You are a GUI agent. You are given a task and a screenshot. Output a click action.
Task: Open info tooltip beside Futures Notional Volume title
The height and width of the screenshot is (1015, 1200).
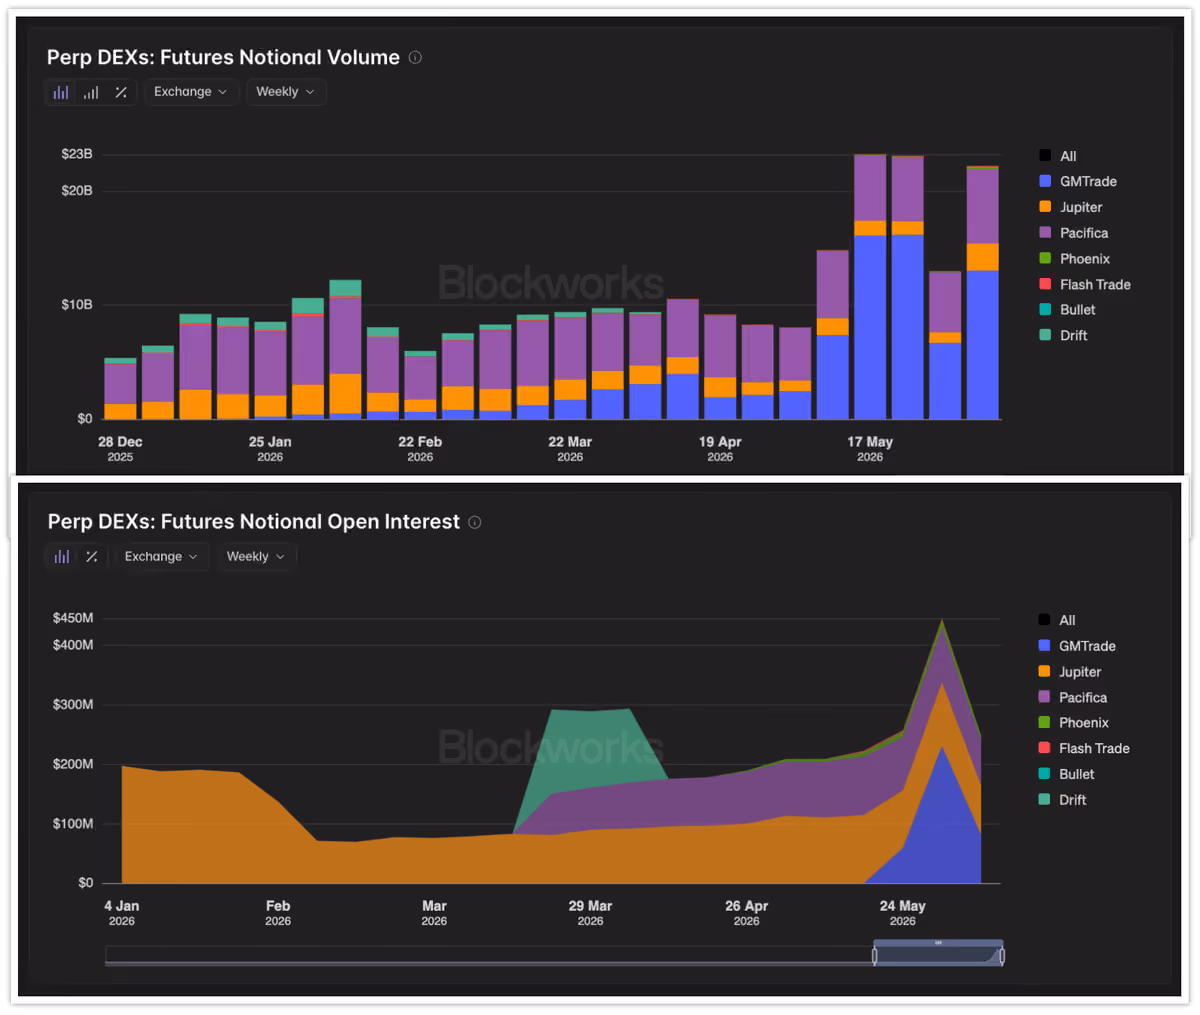coord(415,58)
